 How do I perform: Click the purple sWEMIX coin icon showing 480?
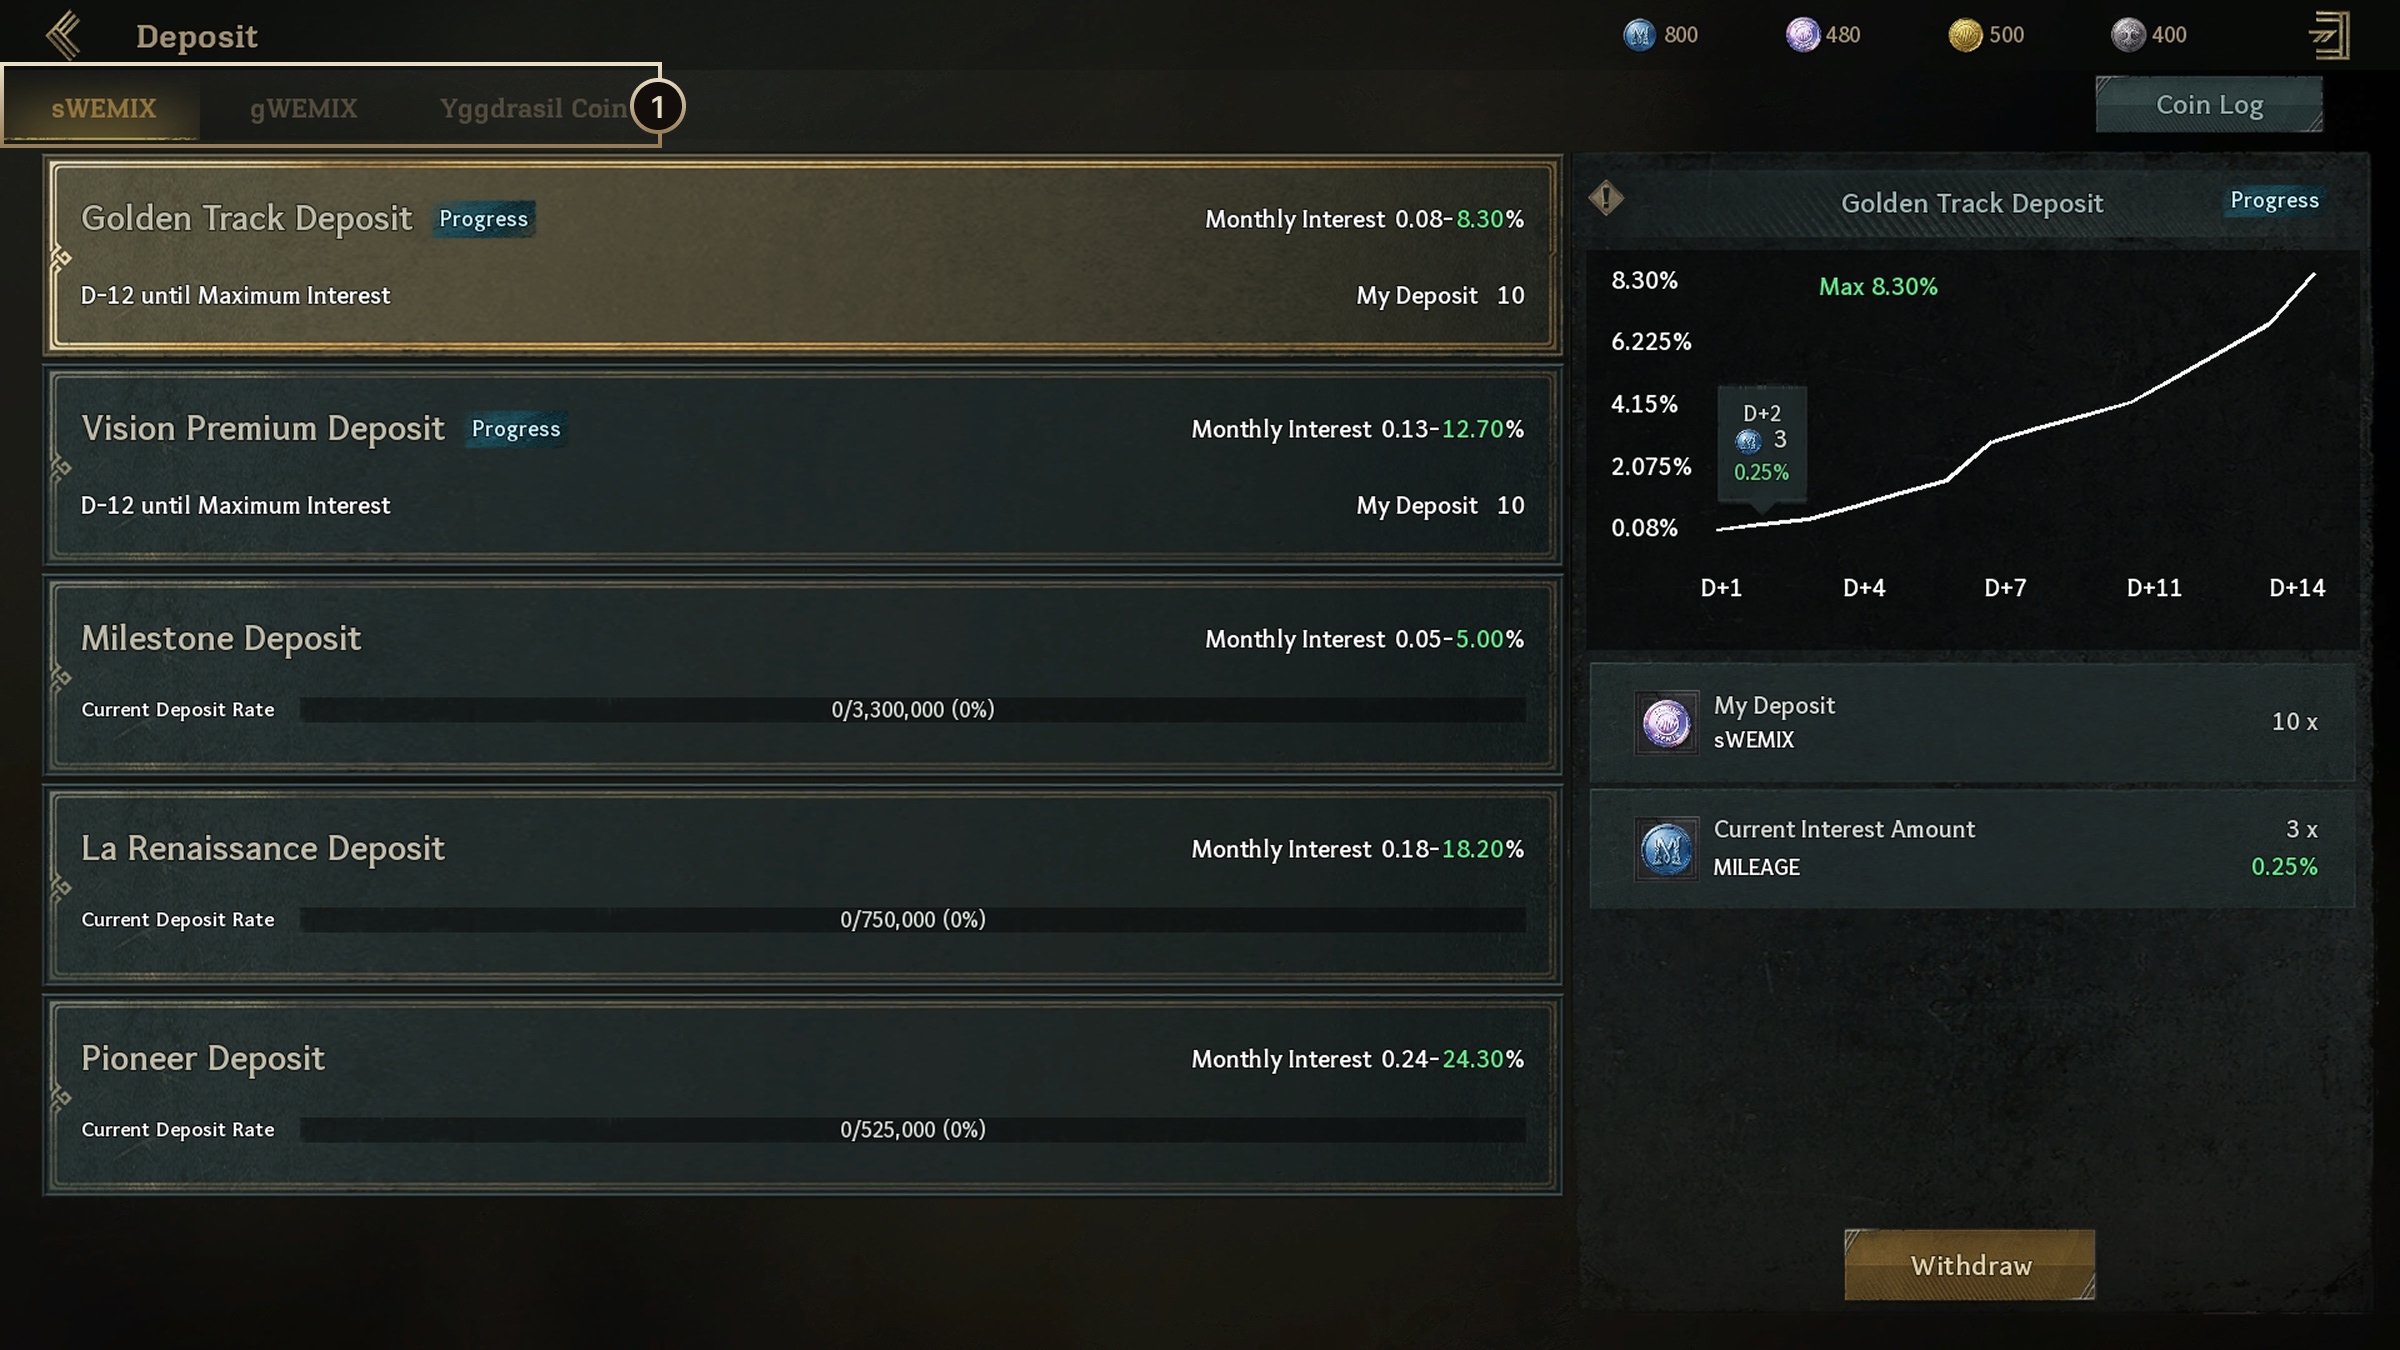click(1802, 35)
